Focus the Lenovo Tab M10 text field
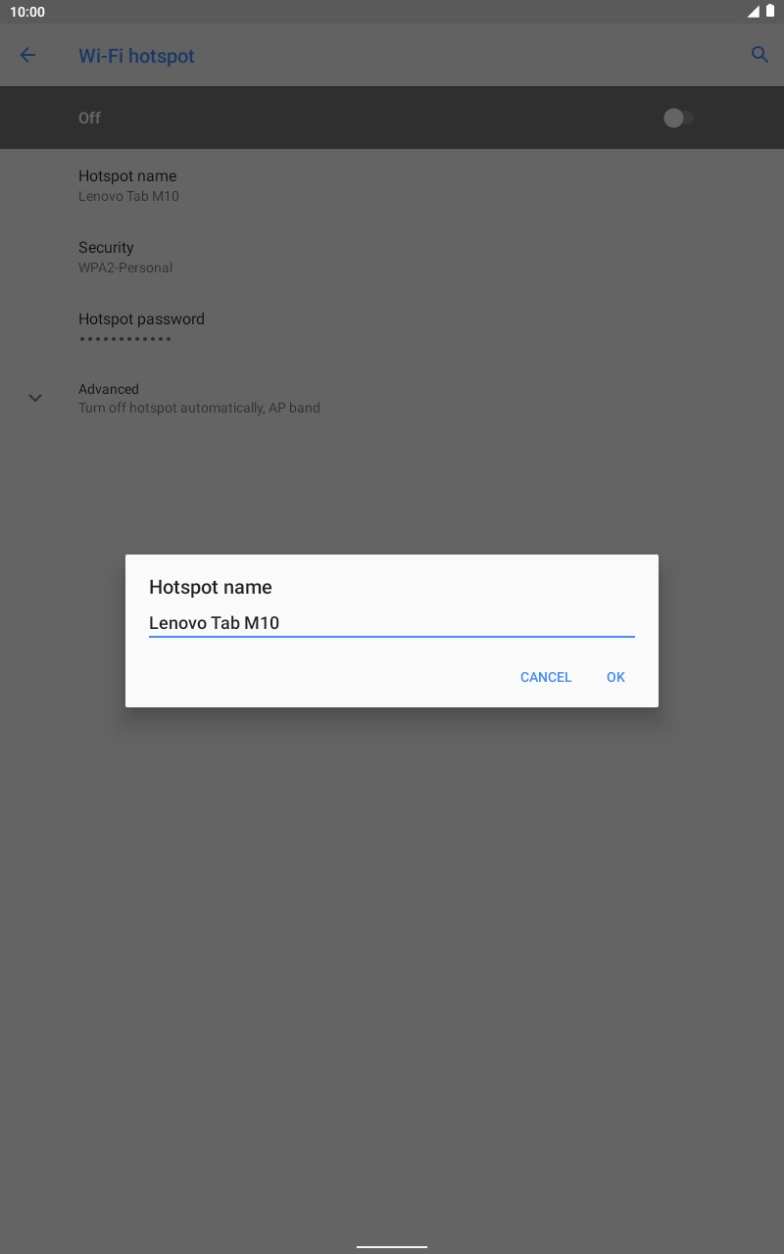The width and height of the screenshot is (784, 1254). pyautogui.click(x=392, y=623)
